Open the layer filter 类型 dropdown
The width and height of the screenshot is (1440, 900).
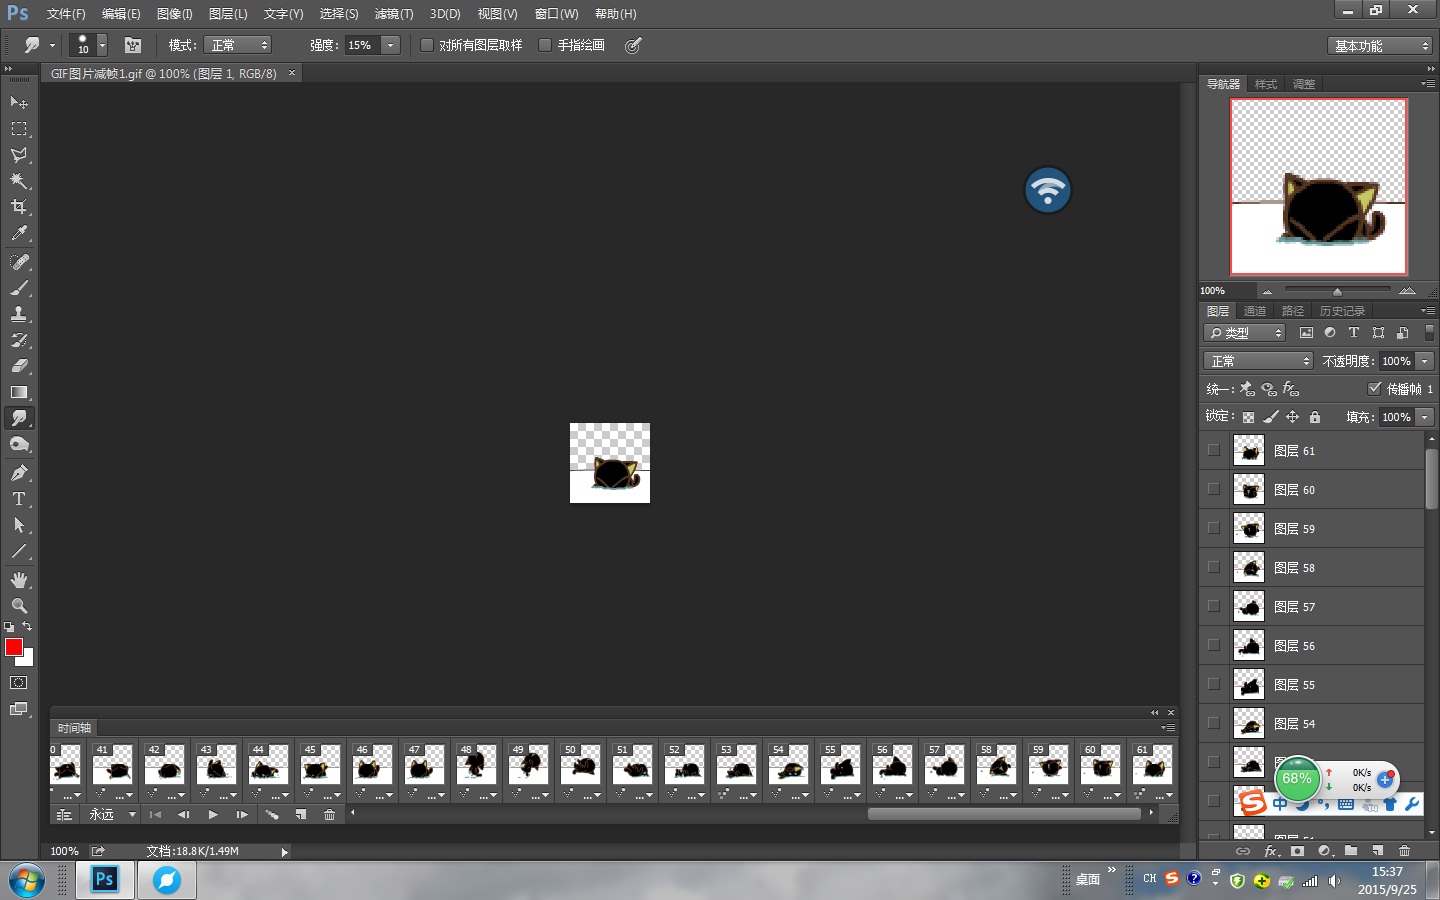(1244, 333)
